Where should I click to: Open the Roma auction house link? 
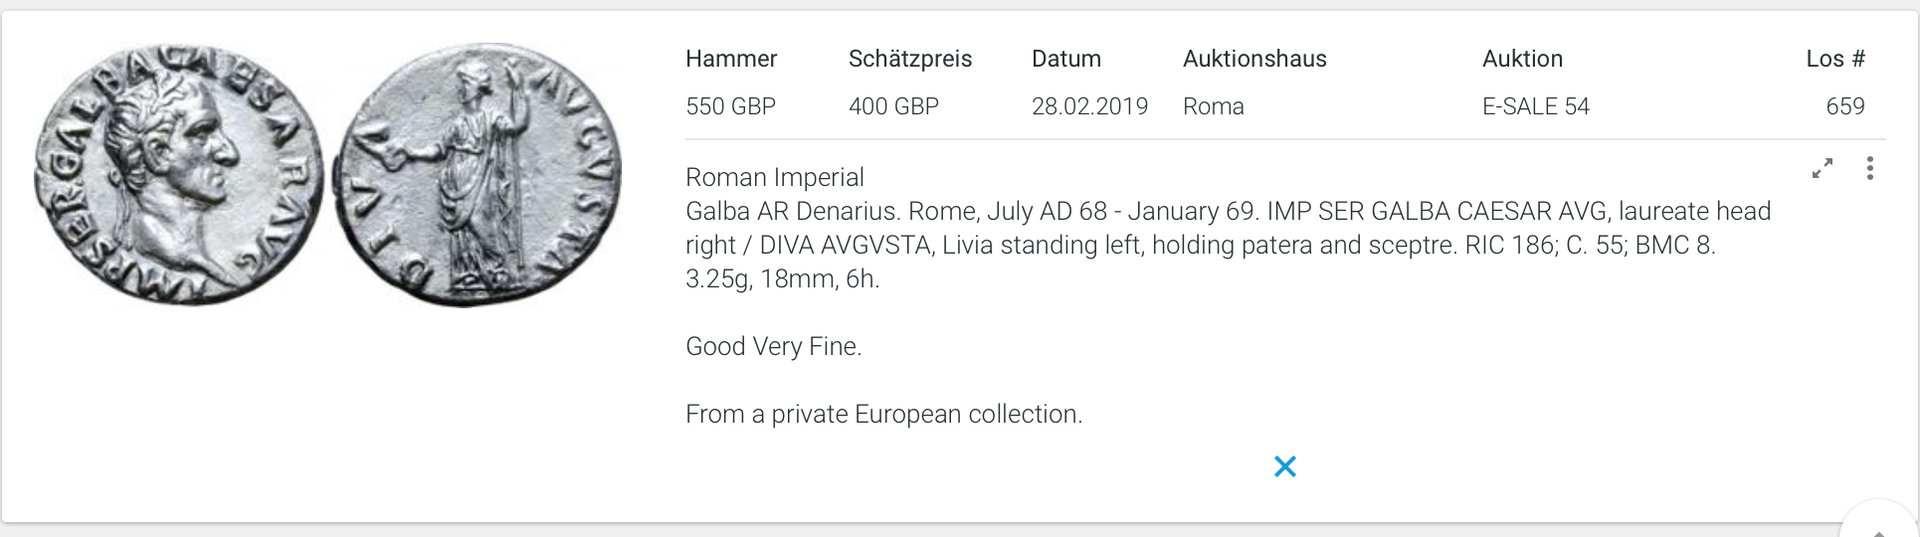click(1213, 106)
